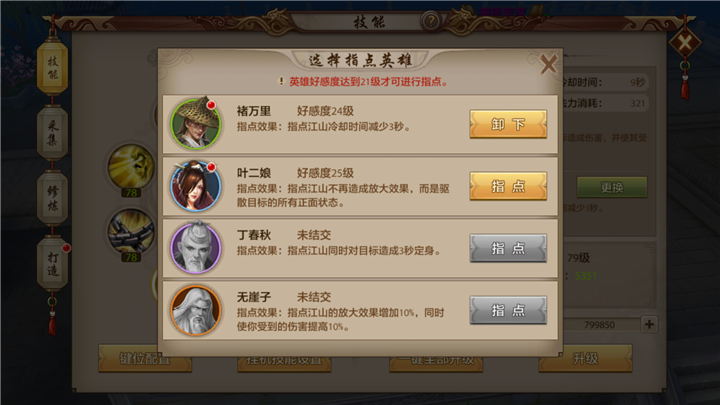The height and width of the screenshot is (405, 720).
Task: Click gray 指点 button for 无崖子
Action: [x=508, y=310]
